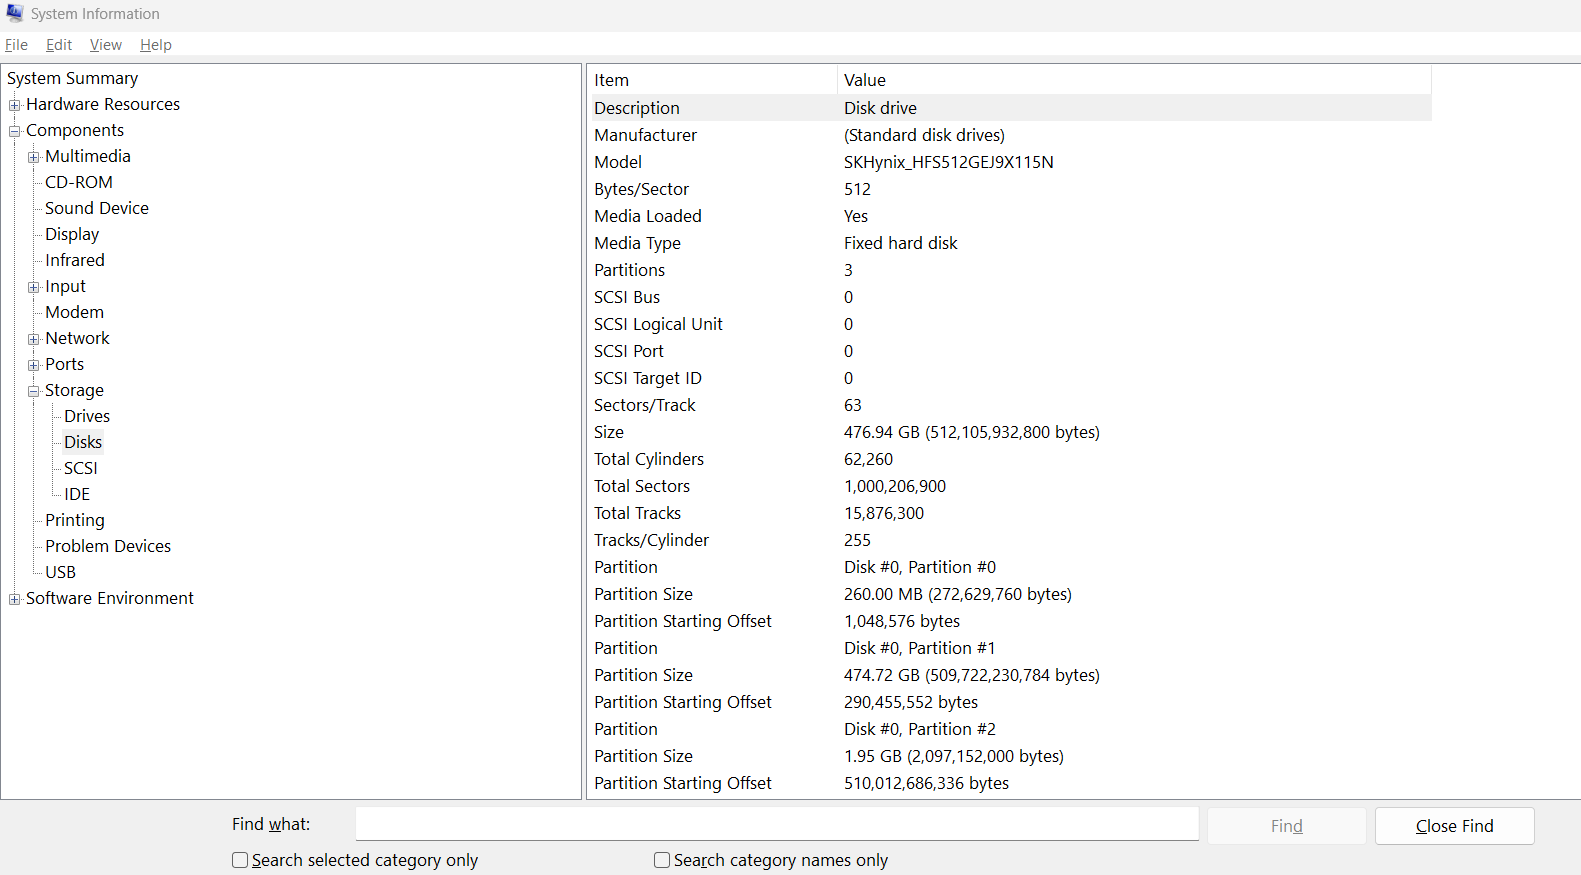Click the Value column header
This screenshot has width=1581, height=875.
1134,80
